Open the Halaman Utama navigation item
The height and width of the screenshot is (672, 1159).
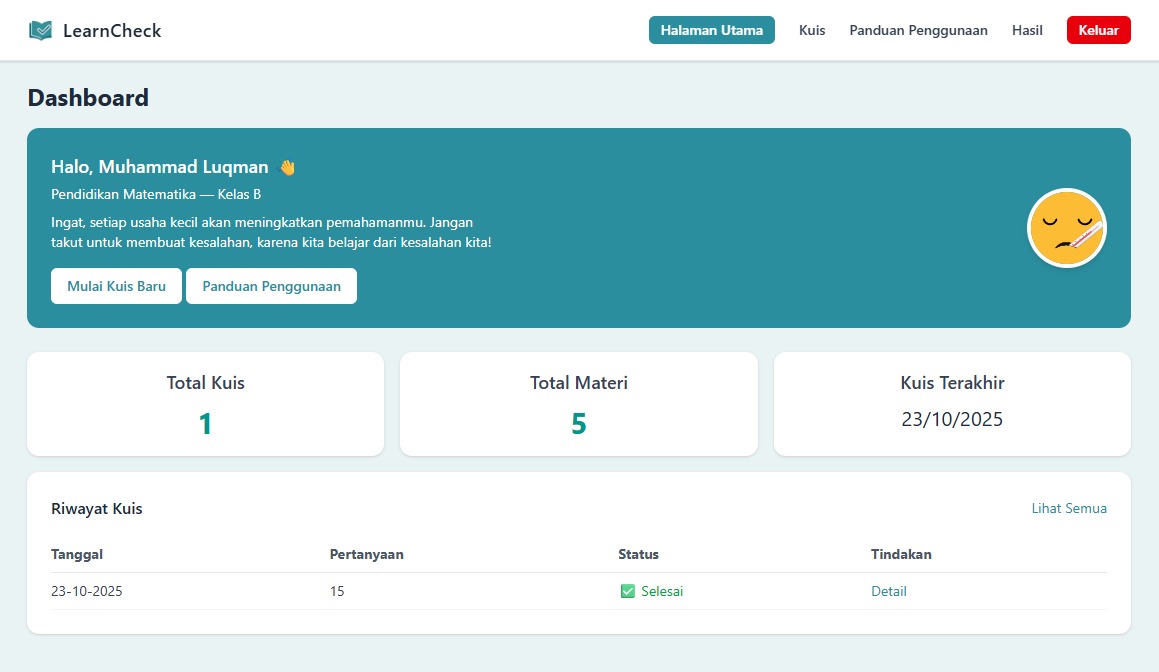(x=711, y=30)
